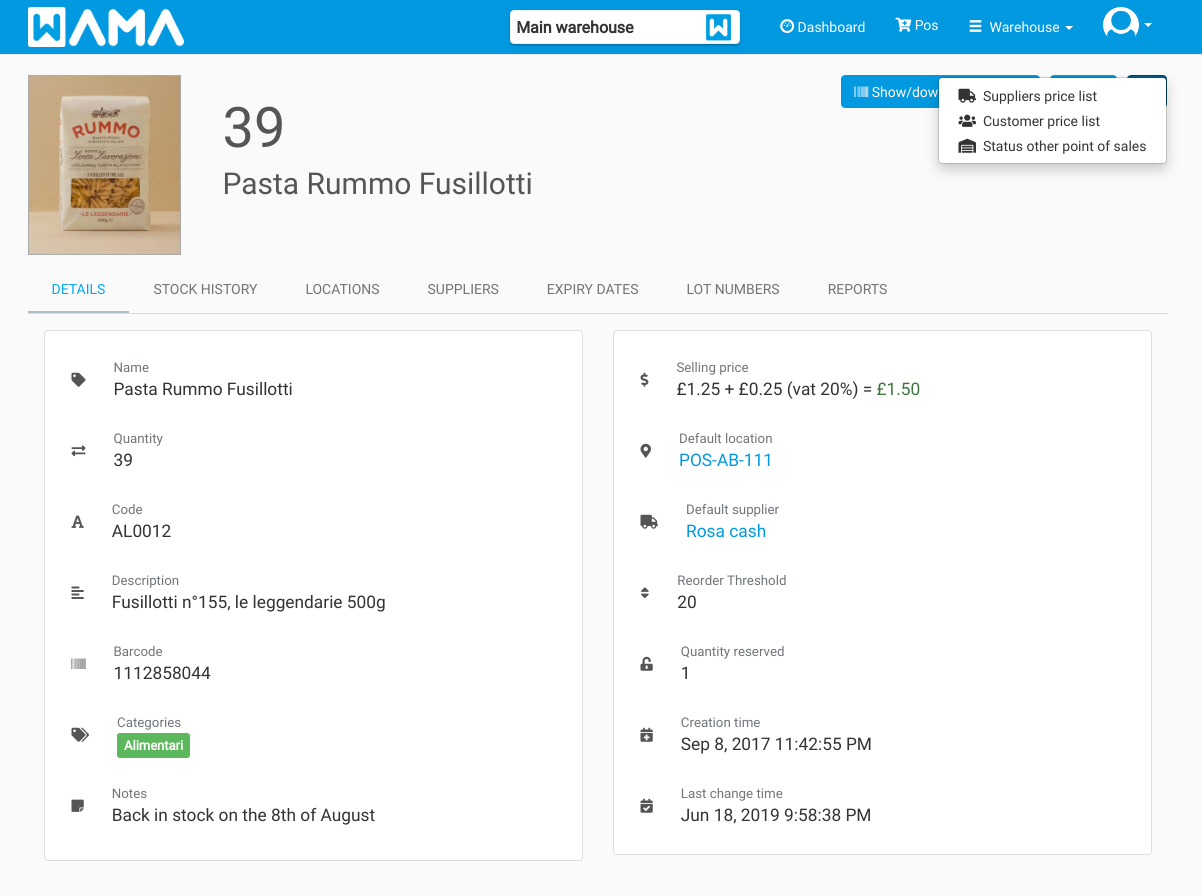Click the creation time Sep 8, 2017

(x=776, y=744)
